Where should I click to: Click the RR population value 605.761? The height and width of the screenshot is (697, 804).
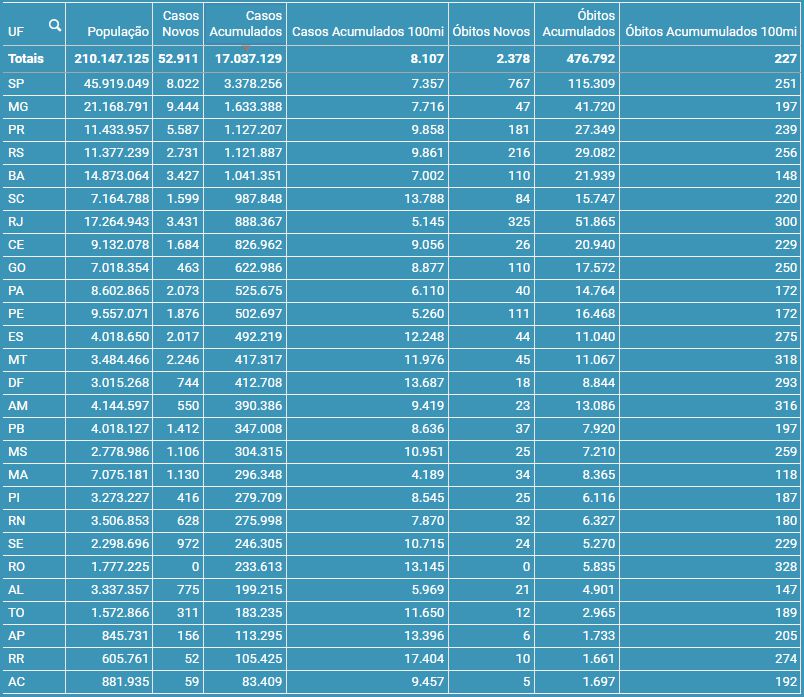pos(125,659)
